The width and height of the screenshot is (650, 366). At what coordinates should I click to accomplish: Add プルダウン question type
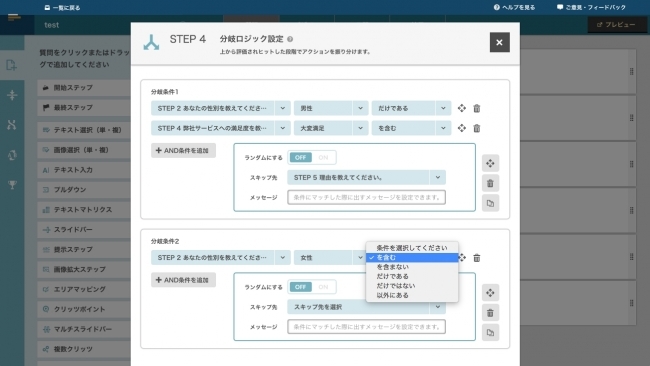tap(84, 190)
